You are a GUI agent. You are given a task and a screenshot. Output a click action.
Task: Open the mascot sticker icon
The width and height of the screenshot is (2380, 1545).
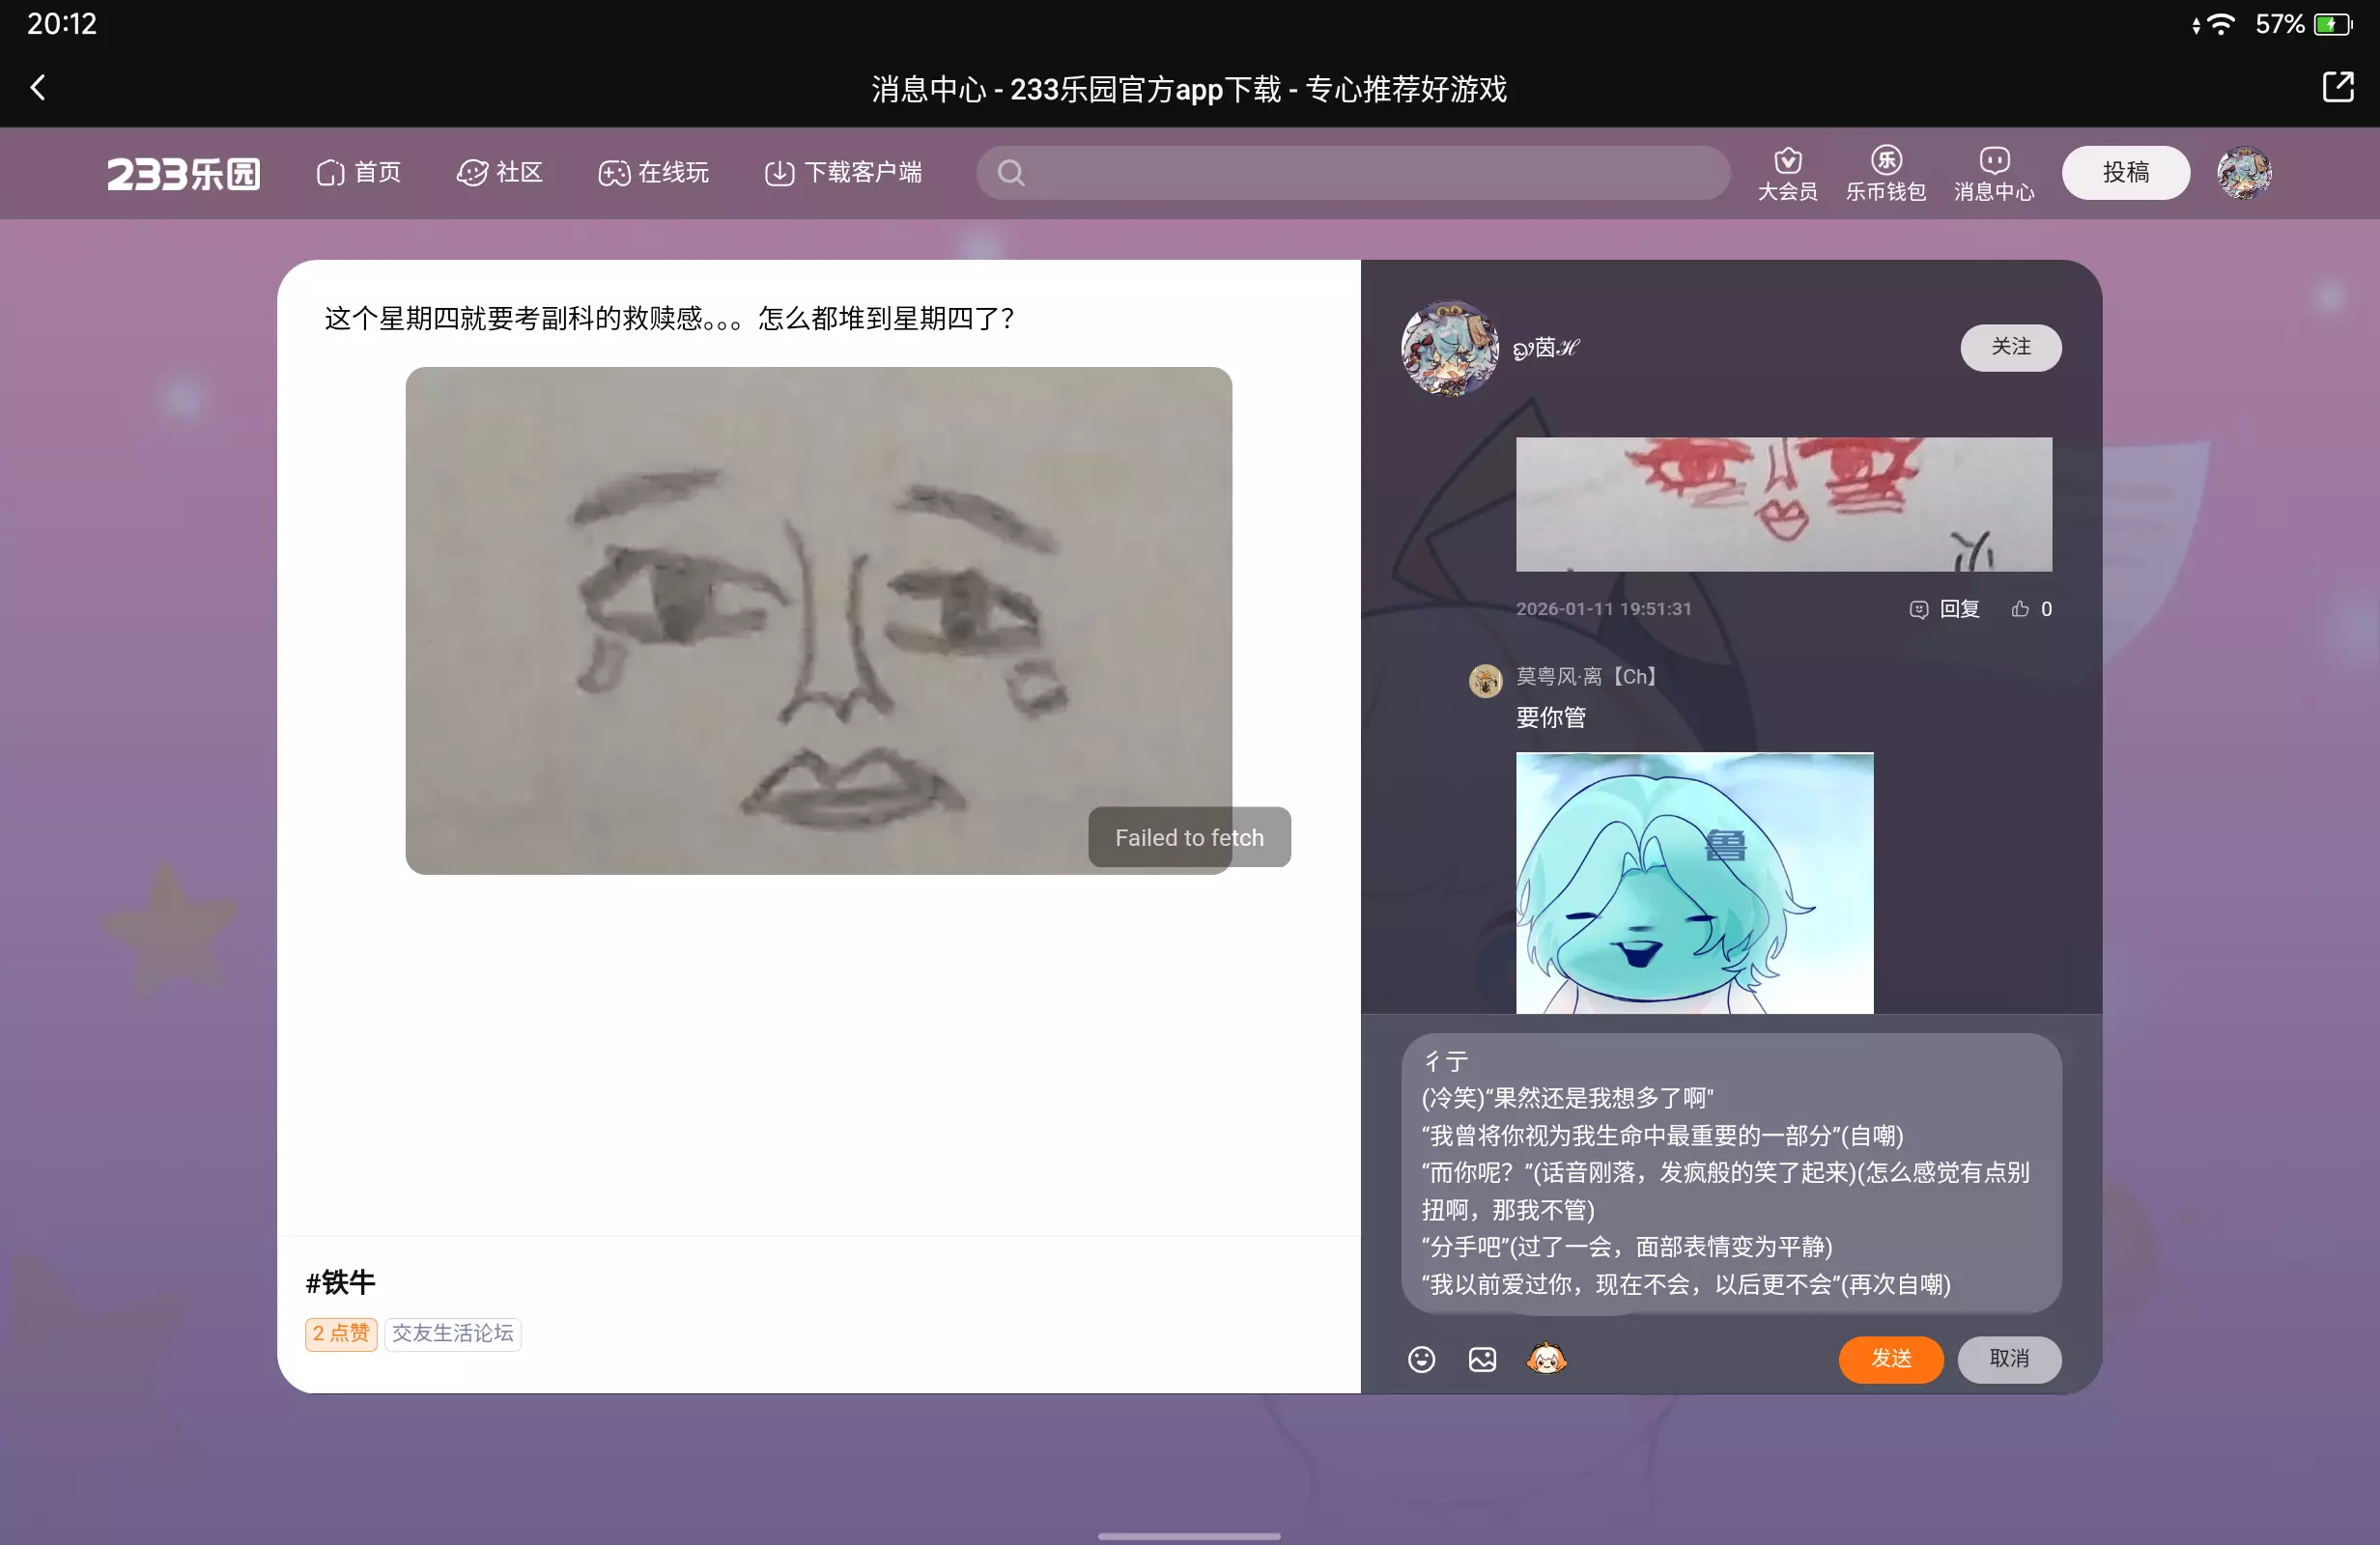tap(1546, 1359)
